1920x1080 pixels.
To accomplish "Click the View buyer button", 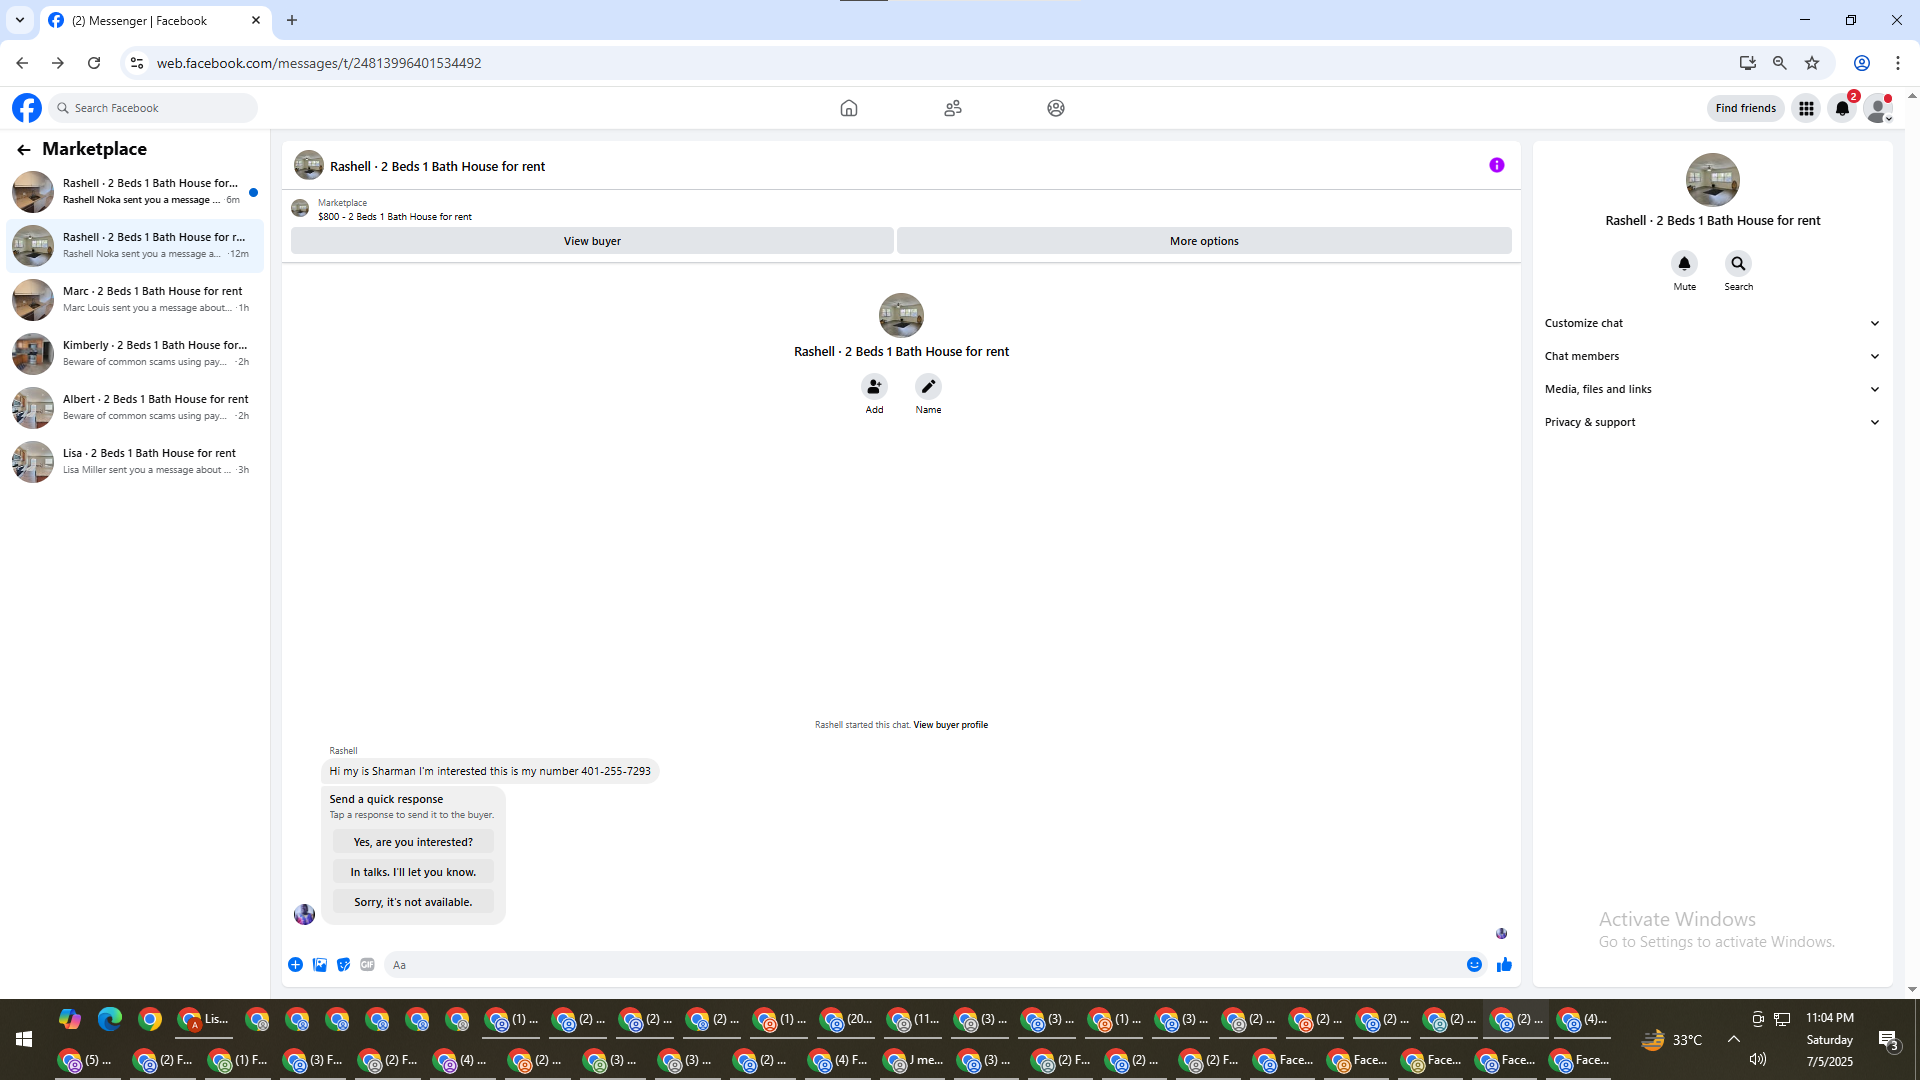I will (x=592, y=241).
